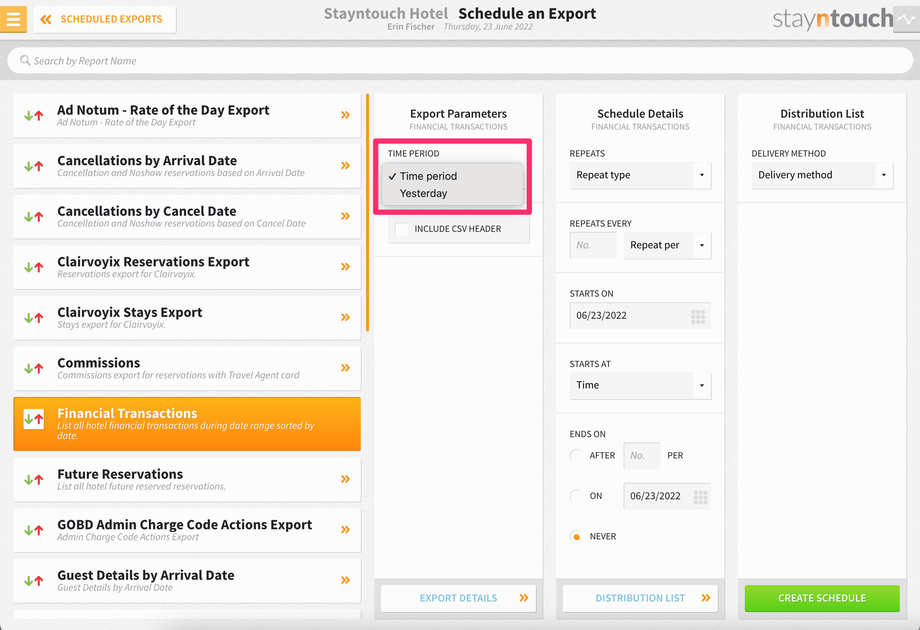
Task: Open Ends On date calendar icon
Action: pyautogui.click(x=700, y=497)
